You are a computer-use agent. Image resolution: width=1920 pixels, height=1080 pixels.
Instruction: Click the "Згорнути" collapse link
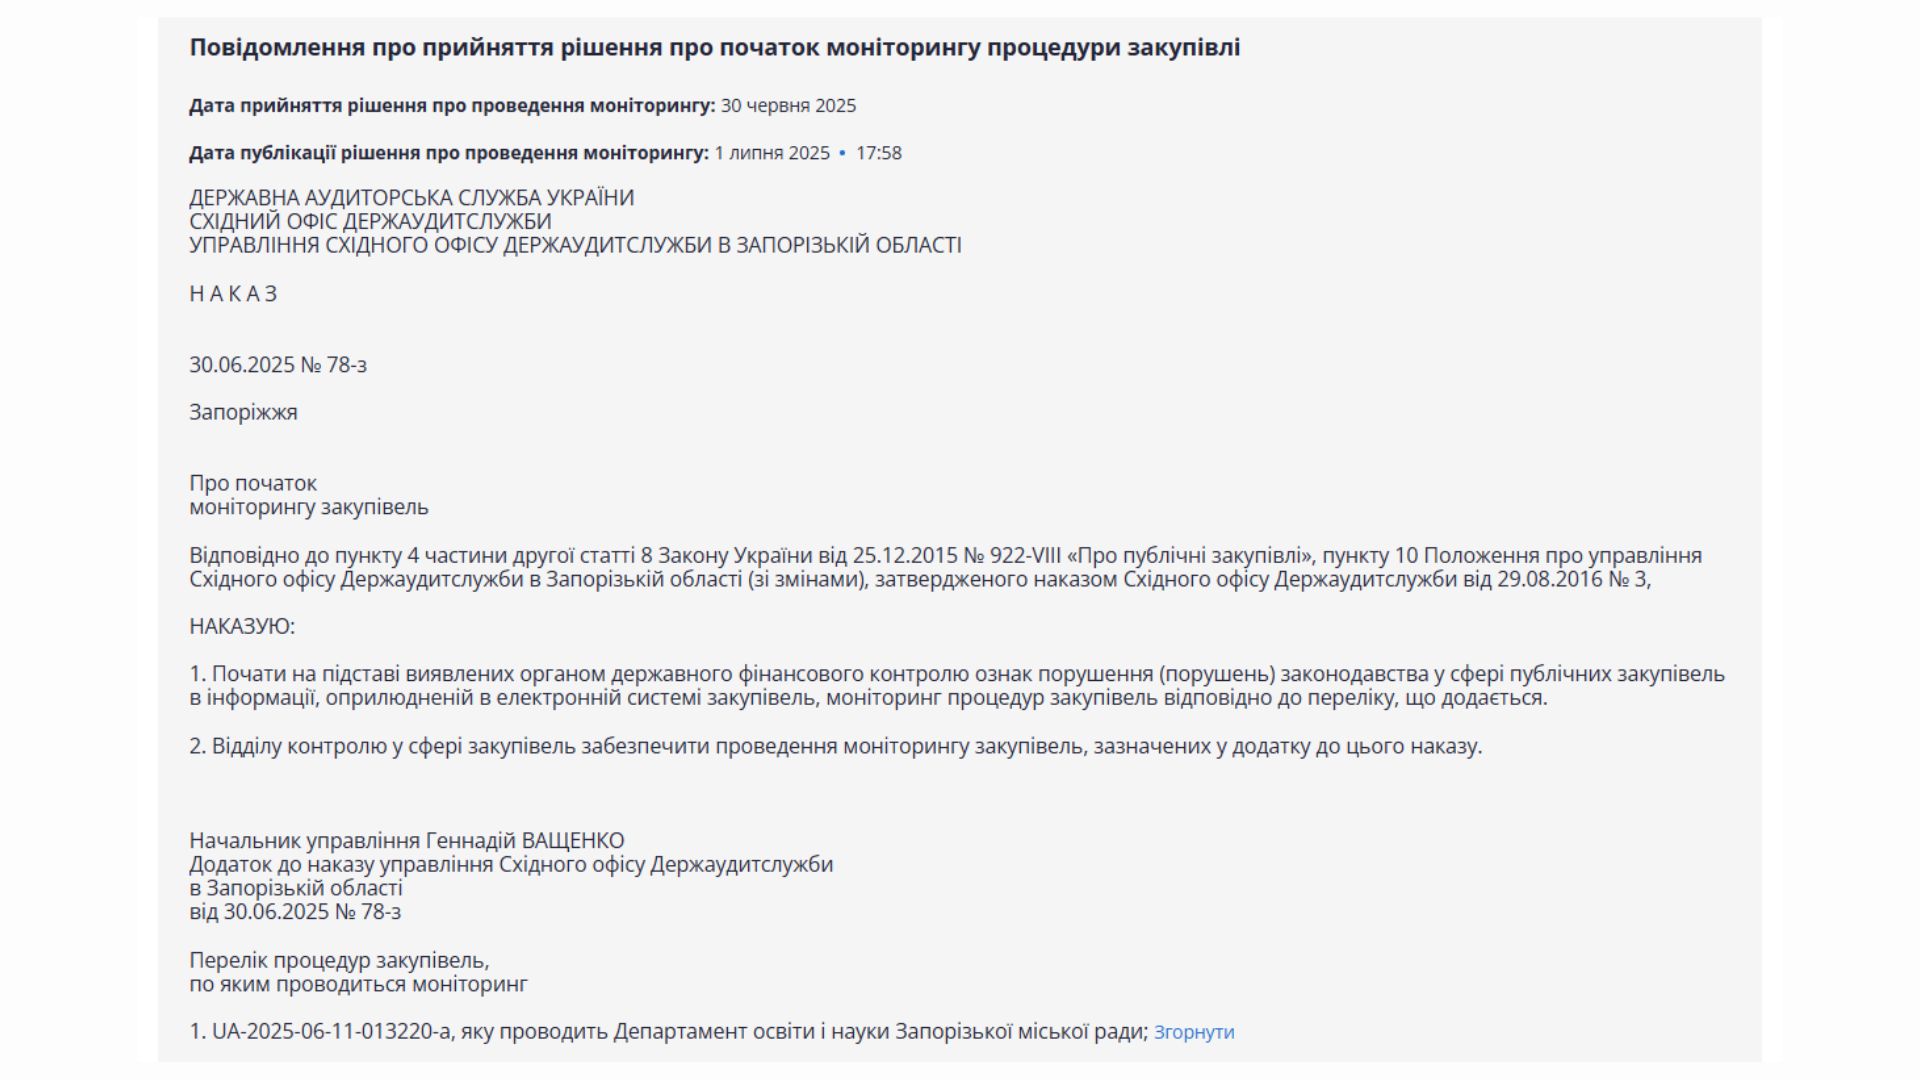(x=1194, y=1032)
